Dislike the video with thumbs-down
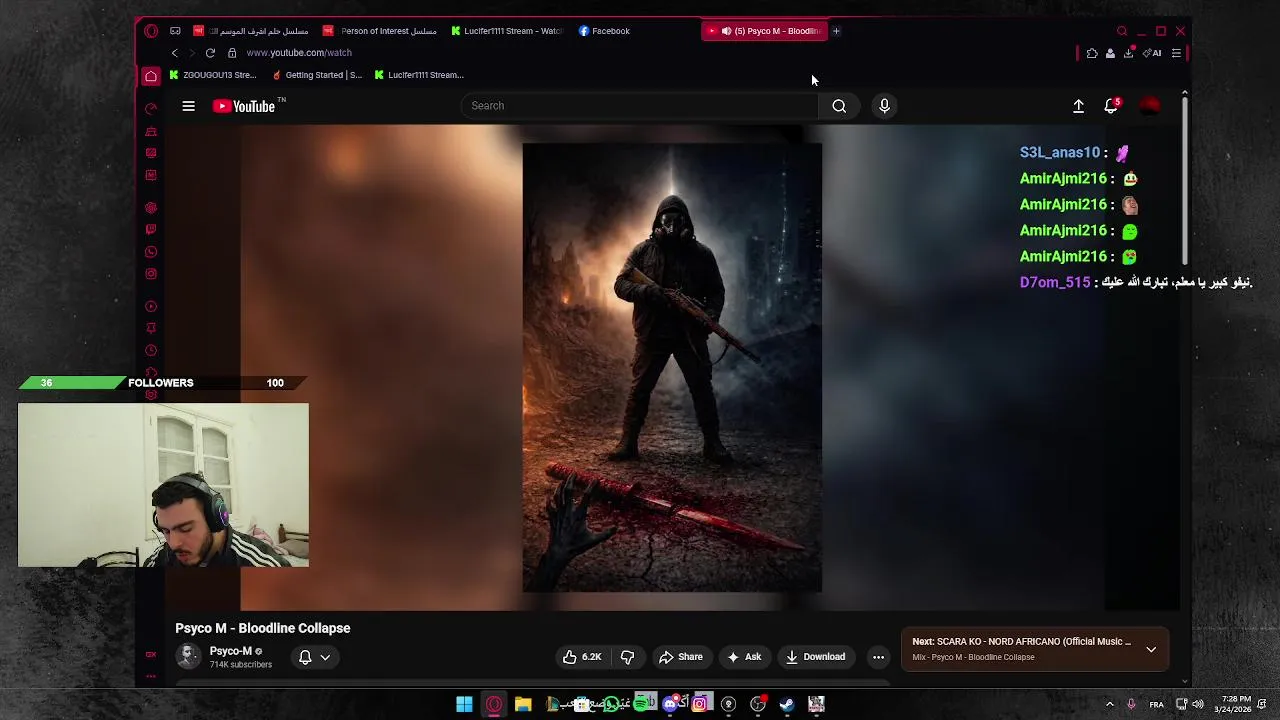The image size is (1280, 720). pyautogui.click(x=627, y=657)
